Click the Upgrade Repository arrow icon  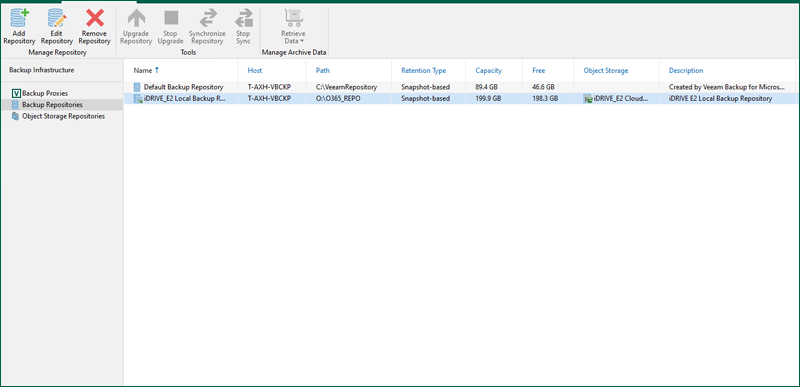[136, 18]
